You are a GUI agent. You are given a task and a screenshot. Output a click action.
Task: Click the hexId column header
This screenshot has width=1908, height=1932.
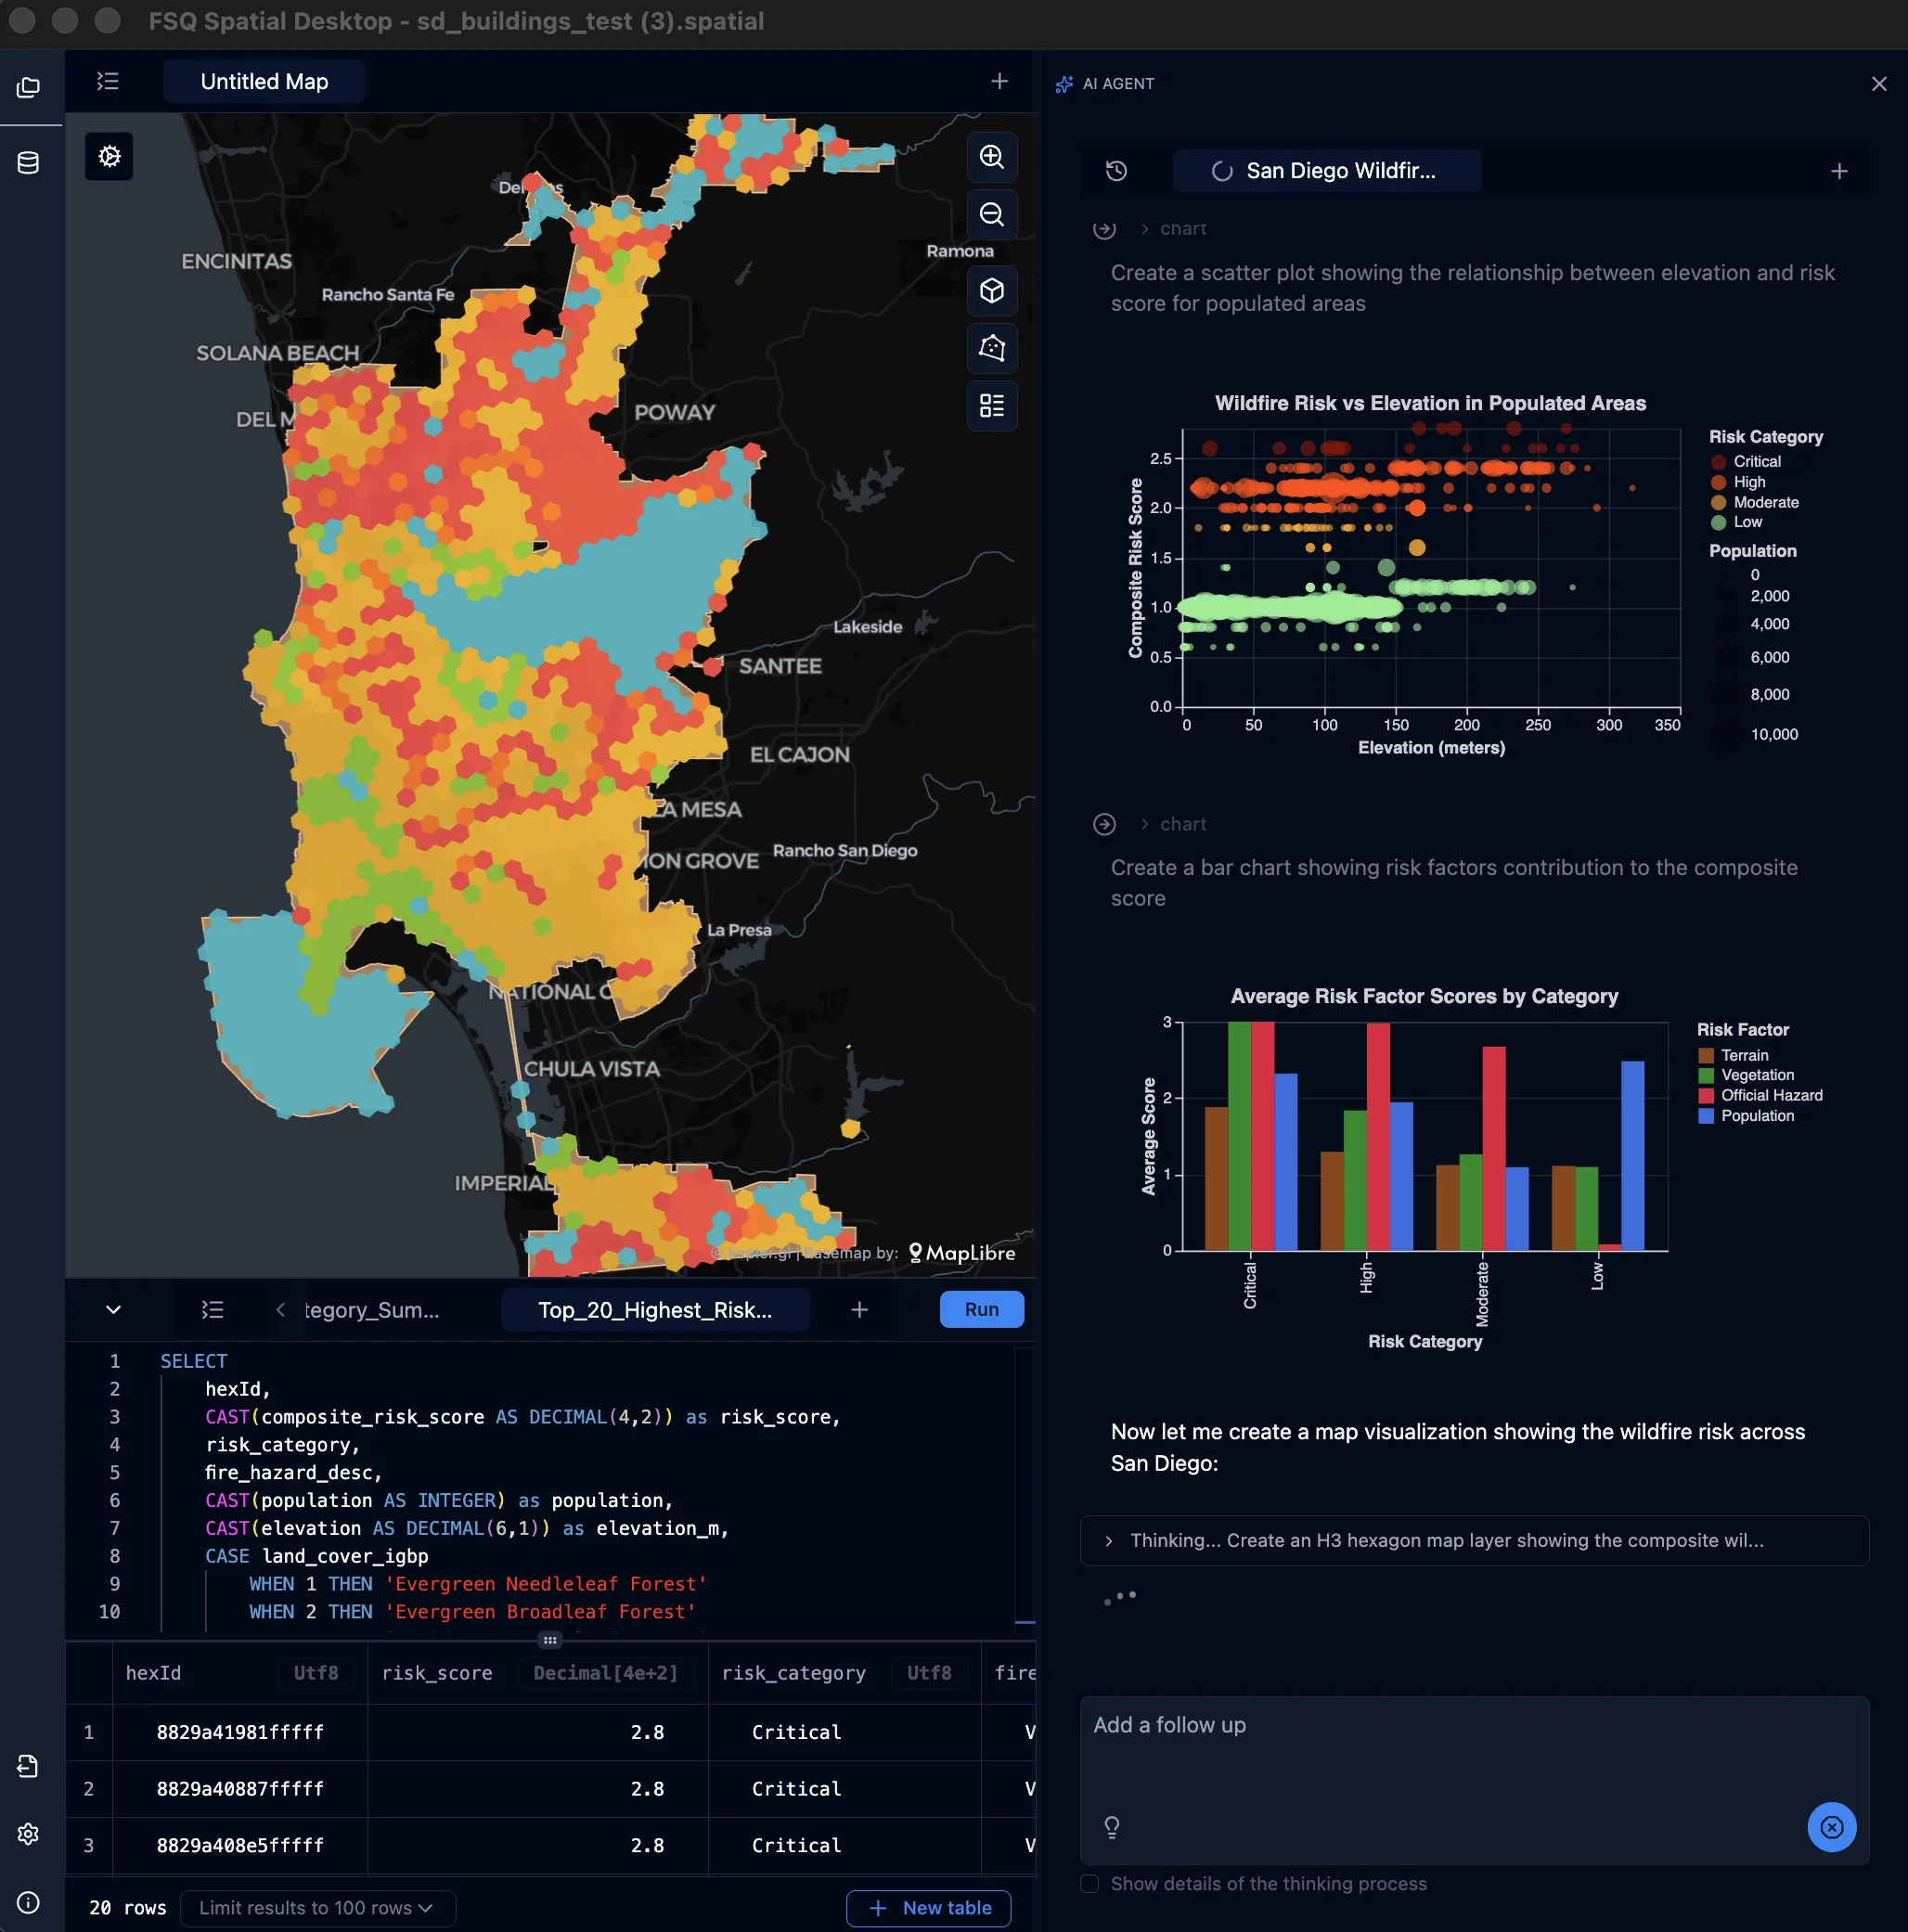(x=240, y=1673)
